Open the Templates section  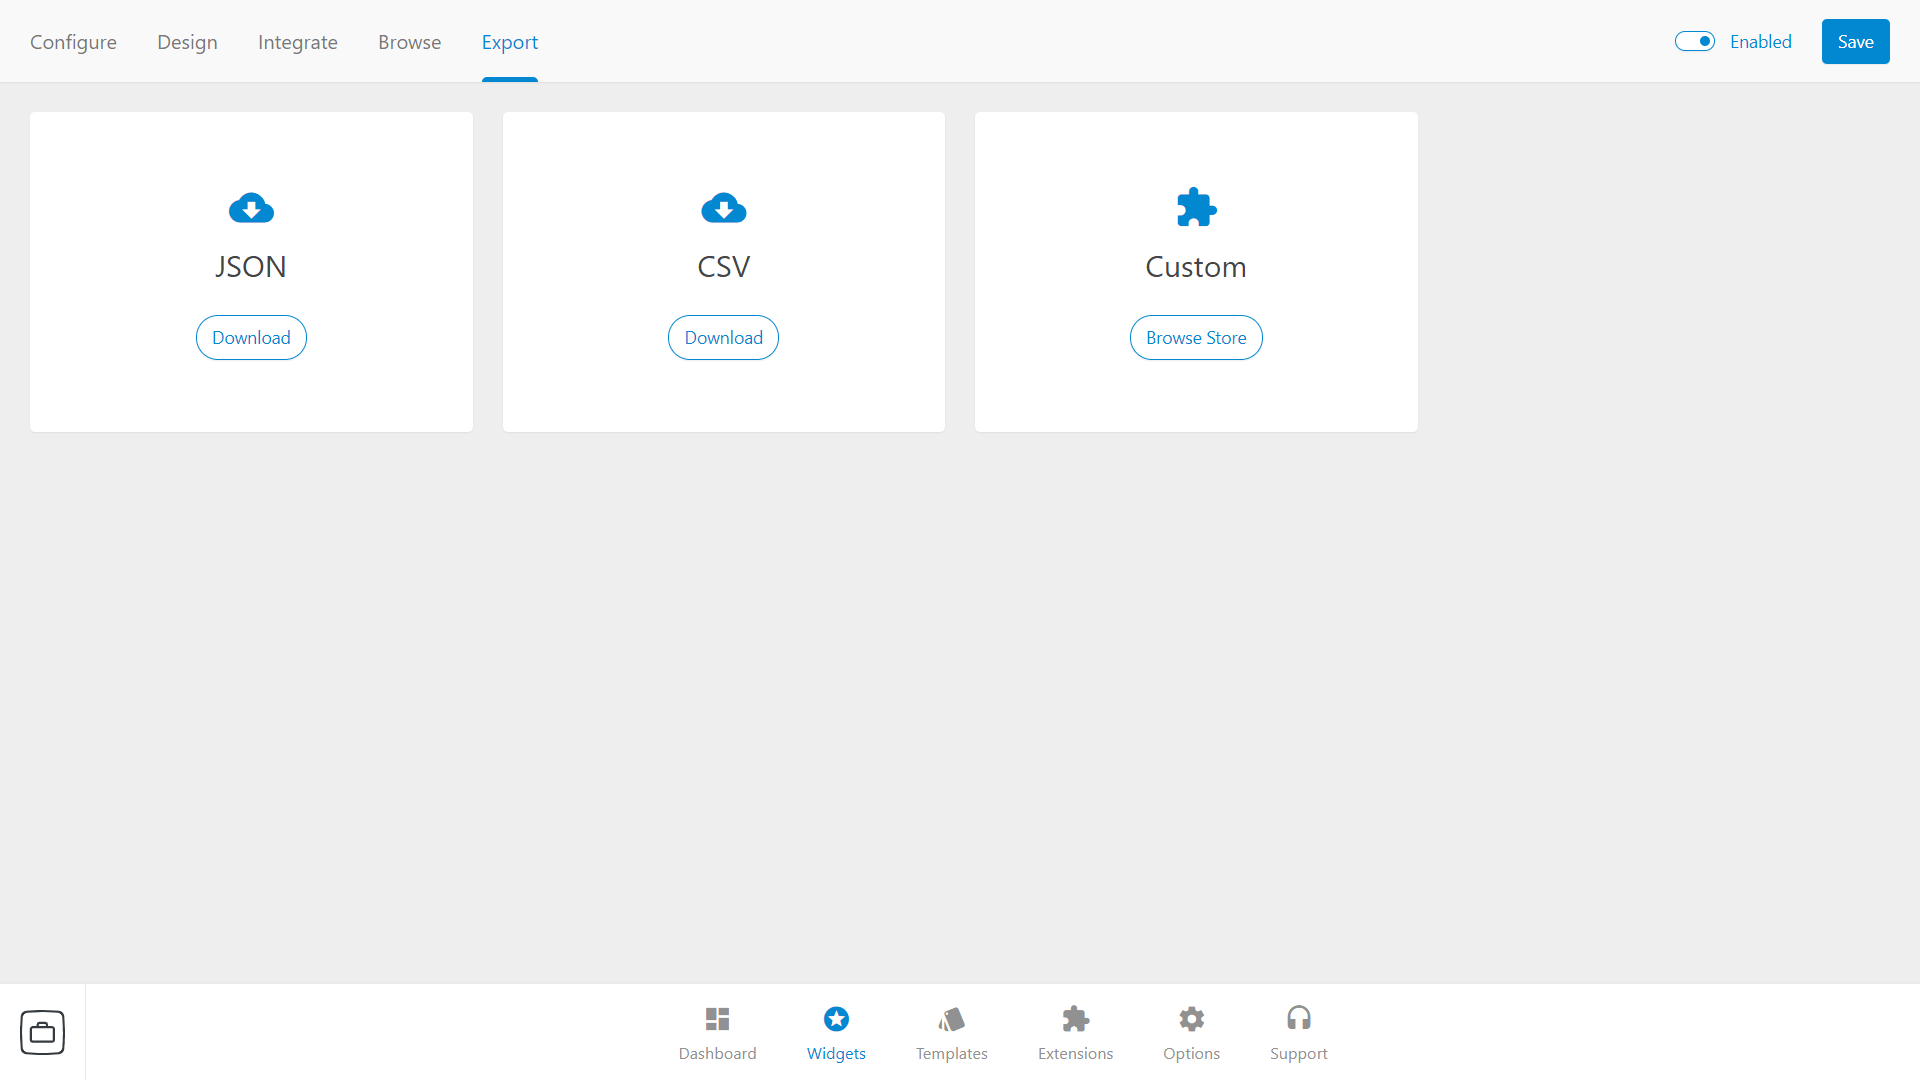pos(951,1033)
